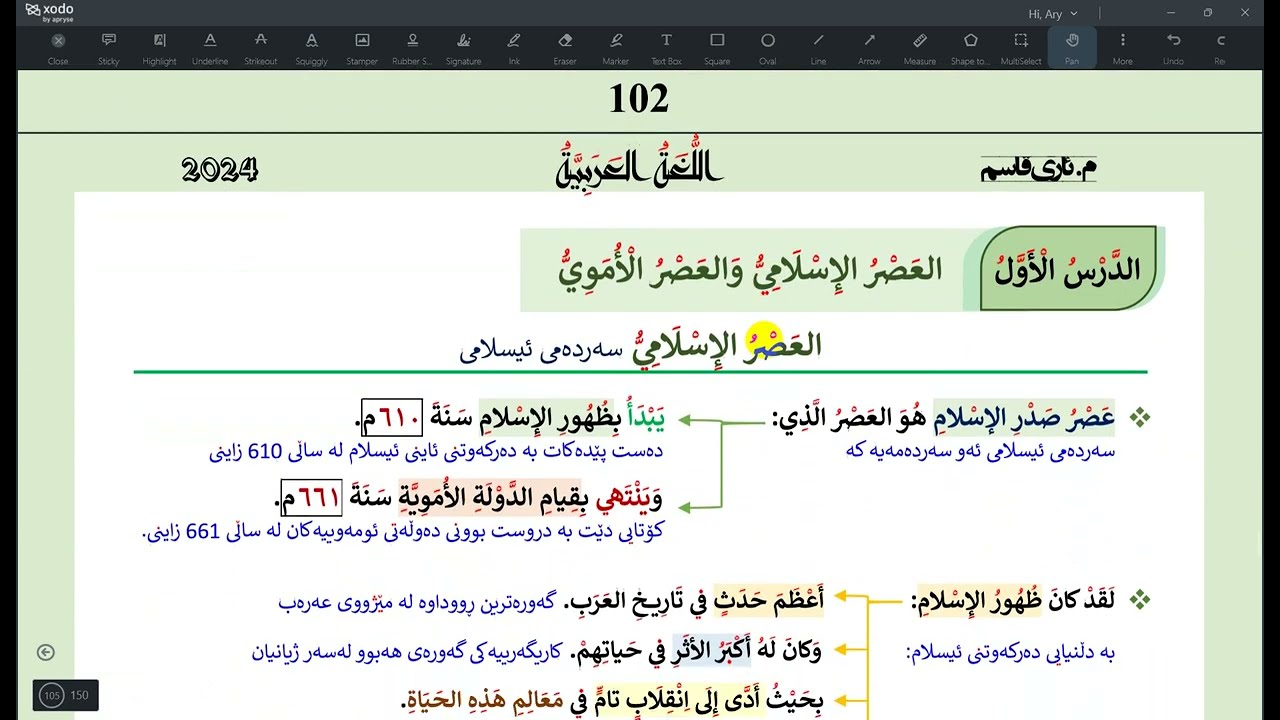The image size is (1280, 720).
Task: Select the Eraser tool
Action: click(x=565, y=47)
